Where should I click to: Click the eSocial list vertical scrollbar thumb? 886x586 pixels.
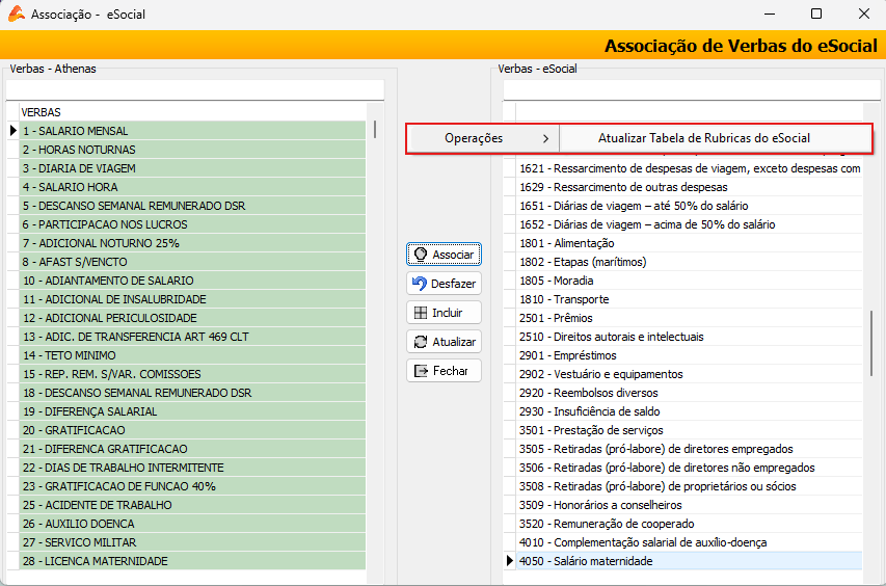click(x=871, y=343)
